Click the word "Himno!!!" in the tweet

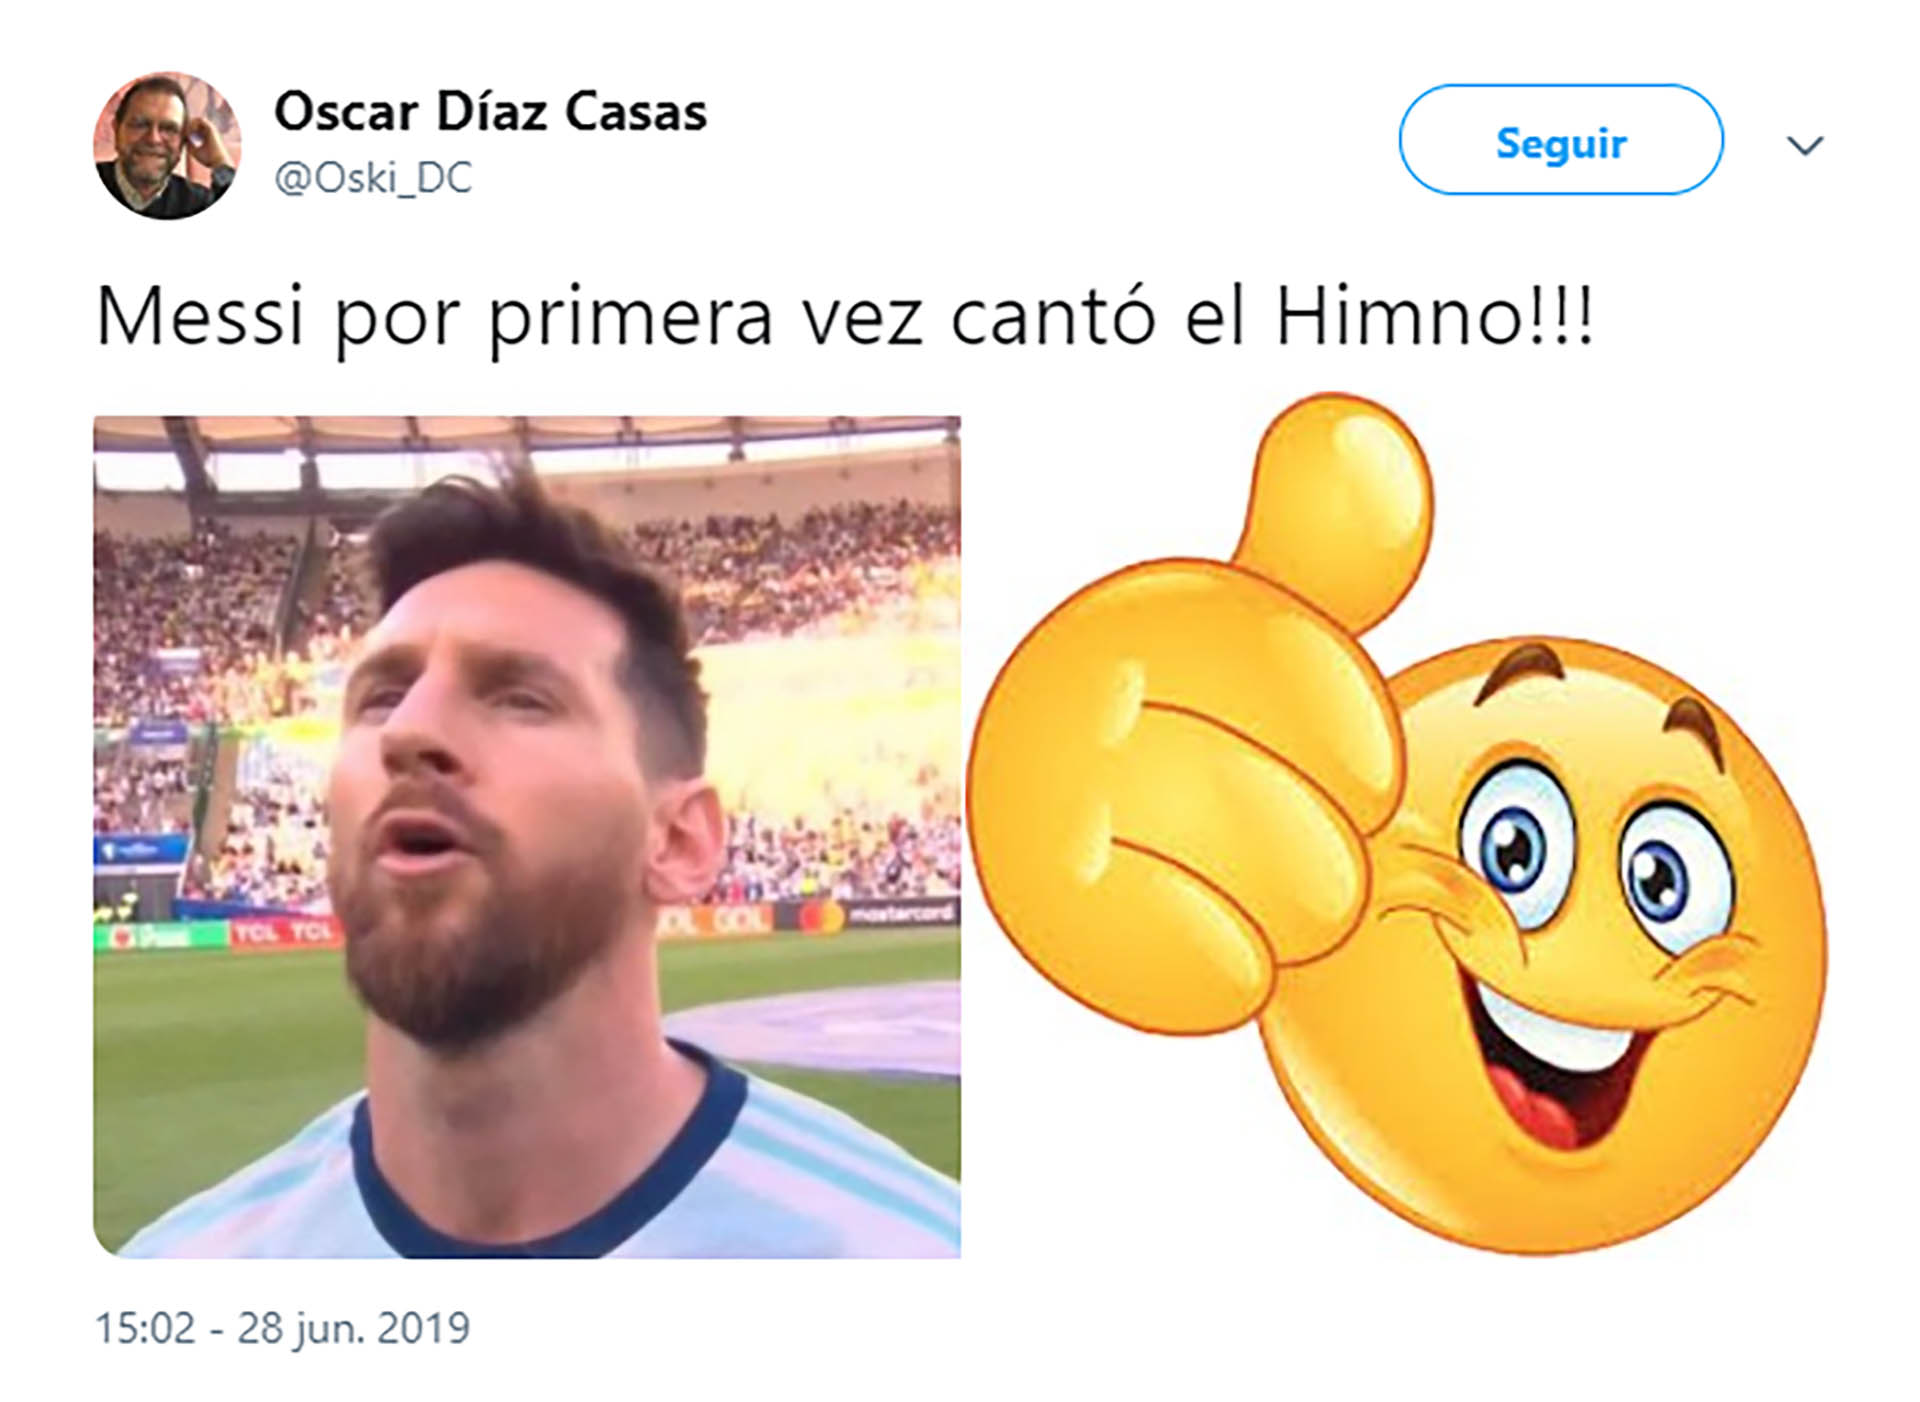click(1433, 317)
